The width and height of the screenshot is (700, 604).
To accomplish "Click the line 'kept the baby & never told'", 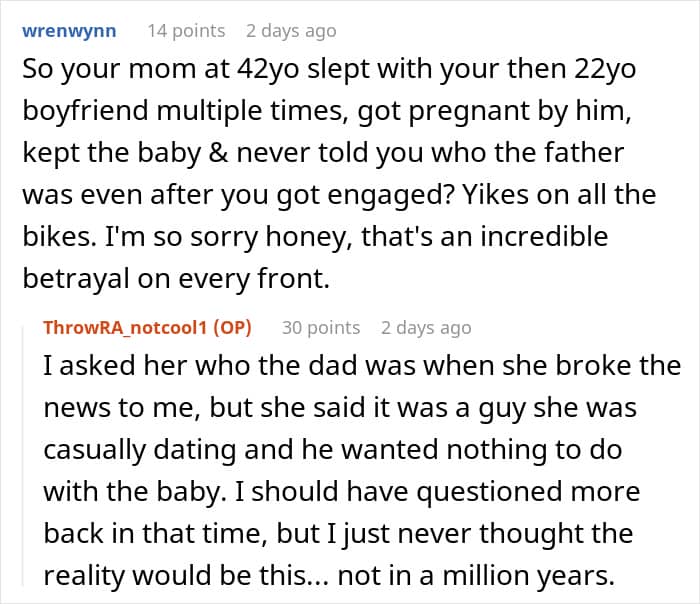I will 323,153.
